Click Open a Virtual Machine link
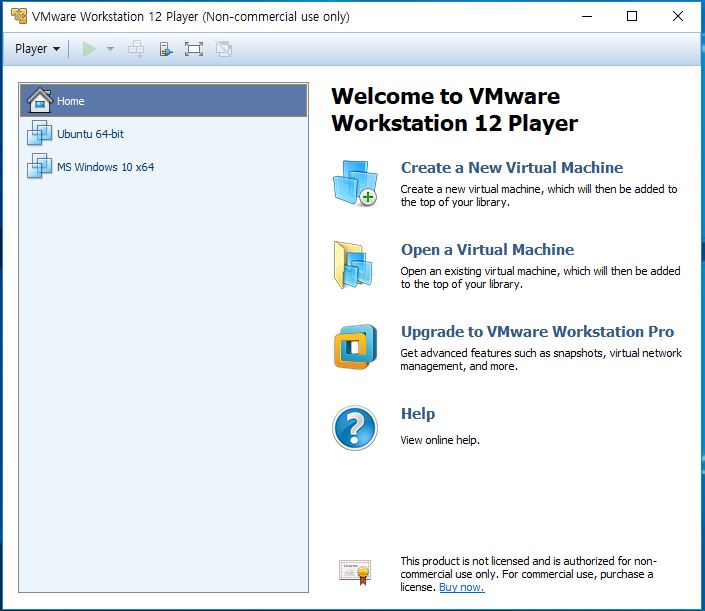This screenshot has width=705, height=611. click(x=487, y=250)
